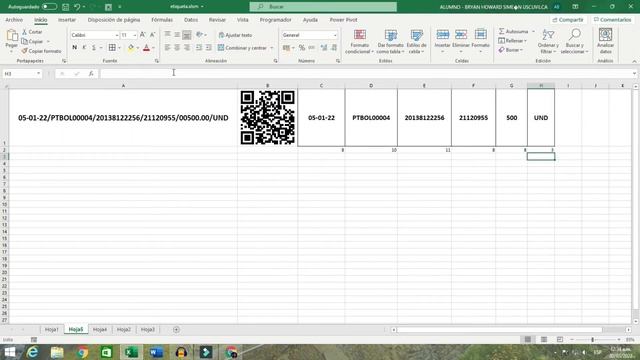Click the Eliminar cells button
This screenshot has width=640, height=360.
coord(461,41)
